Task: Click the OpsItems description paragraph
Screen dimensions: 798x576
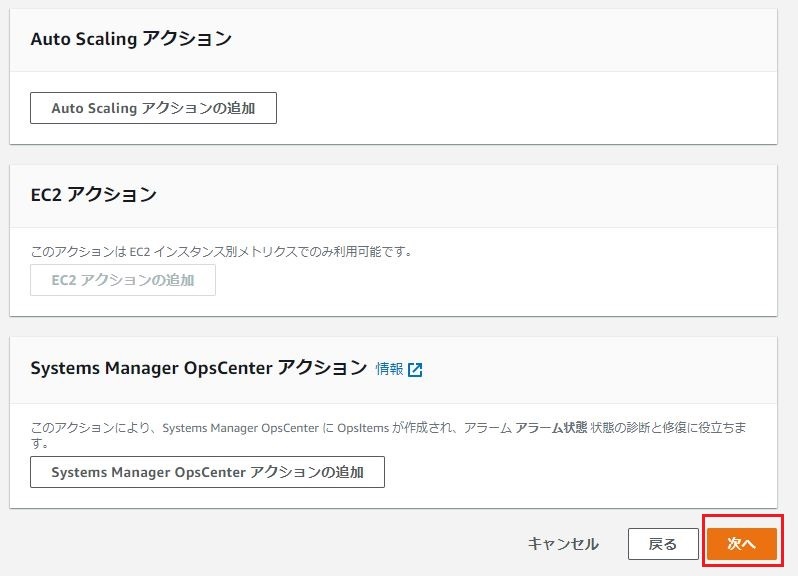Action: pos(388,435)
